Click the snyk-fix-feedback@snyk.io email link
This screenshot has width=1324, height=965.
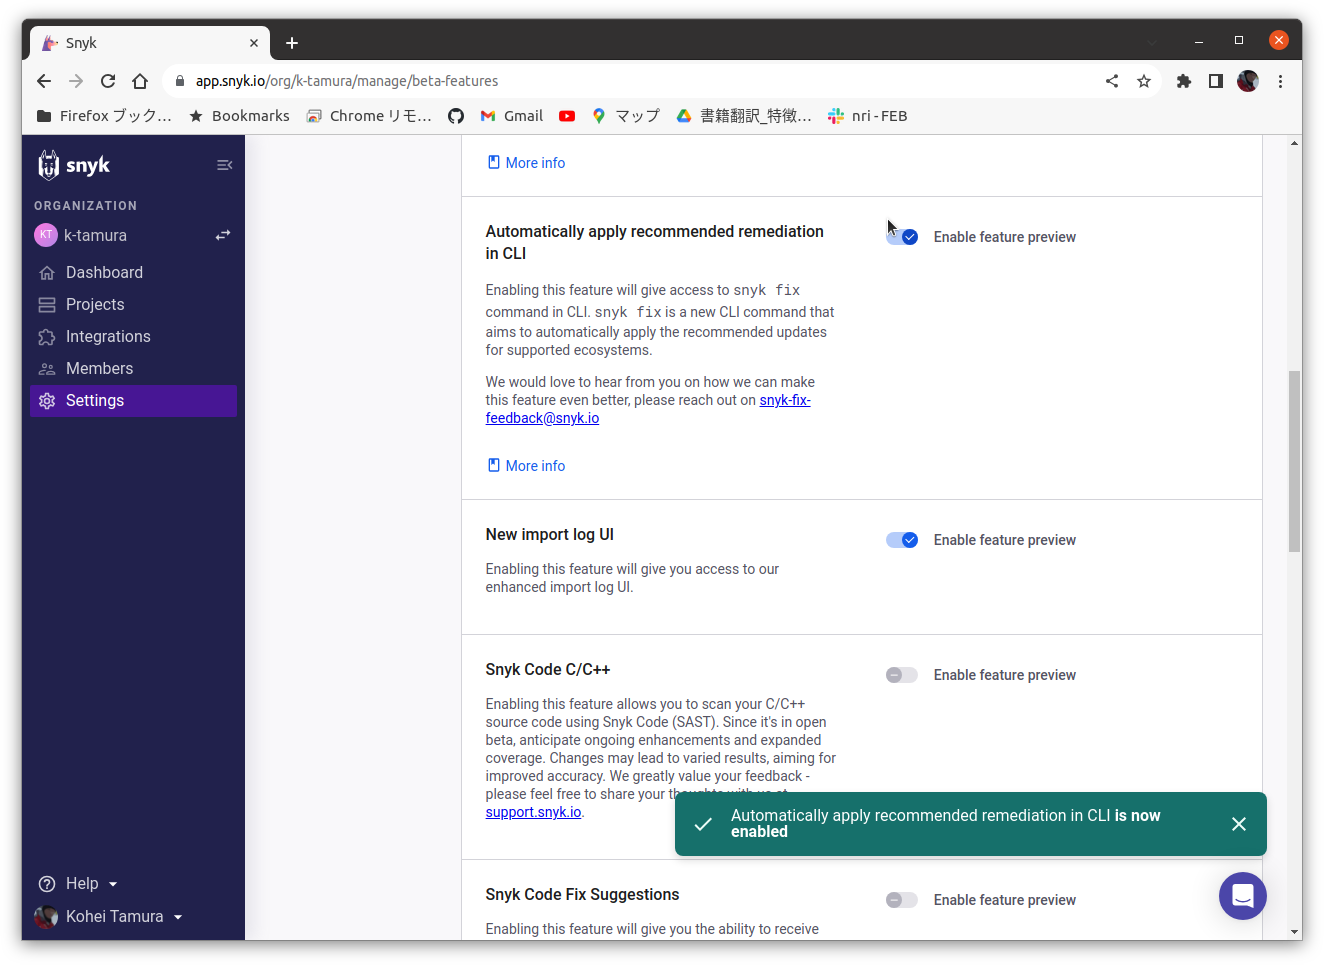click(x=648, y=408)
